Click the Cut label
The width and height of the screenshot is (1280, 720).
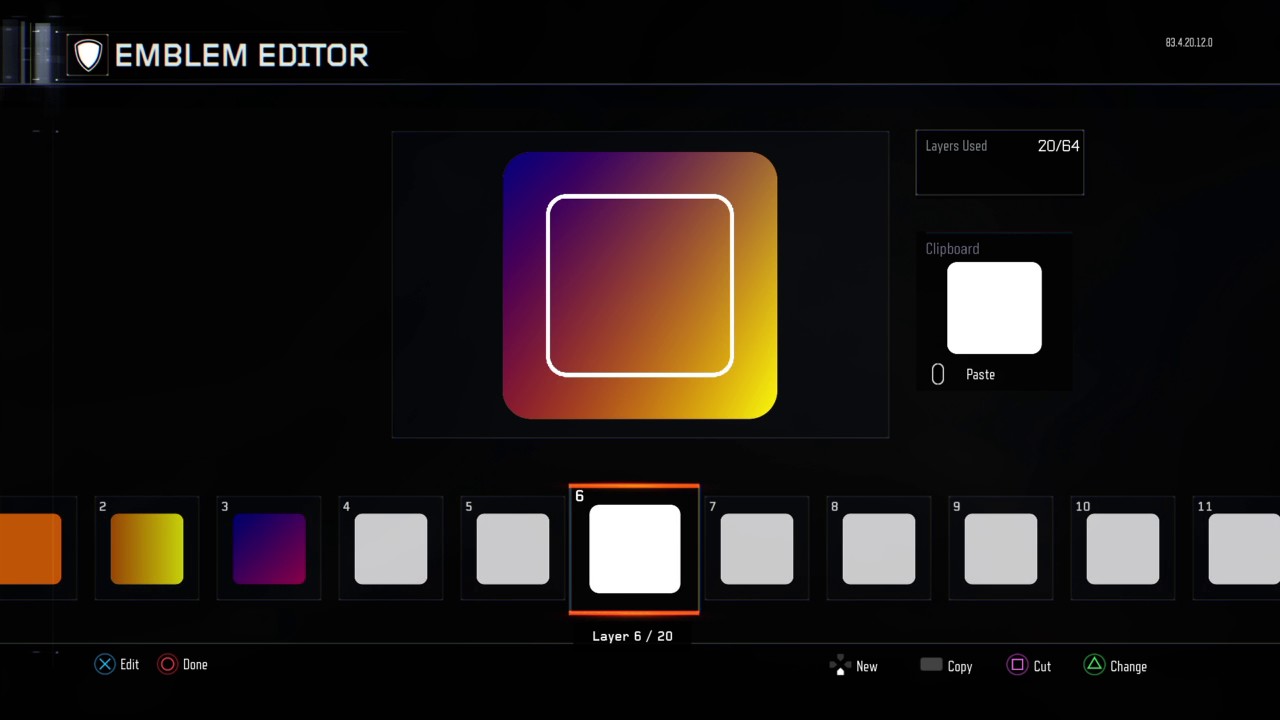(1042, 666)
